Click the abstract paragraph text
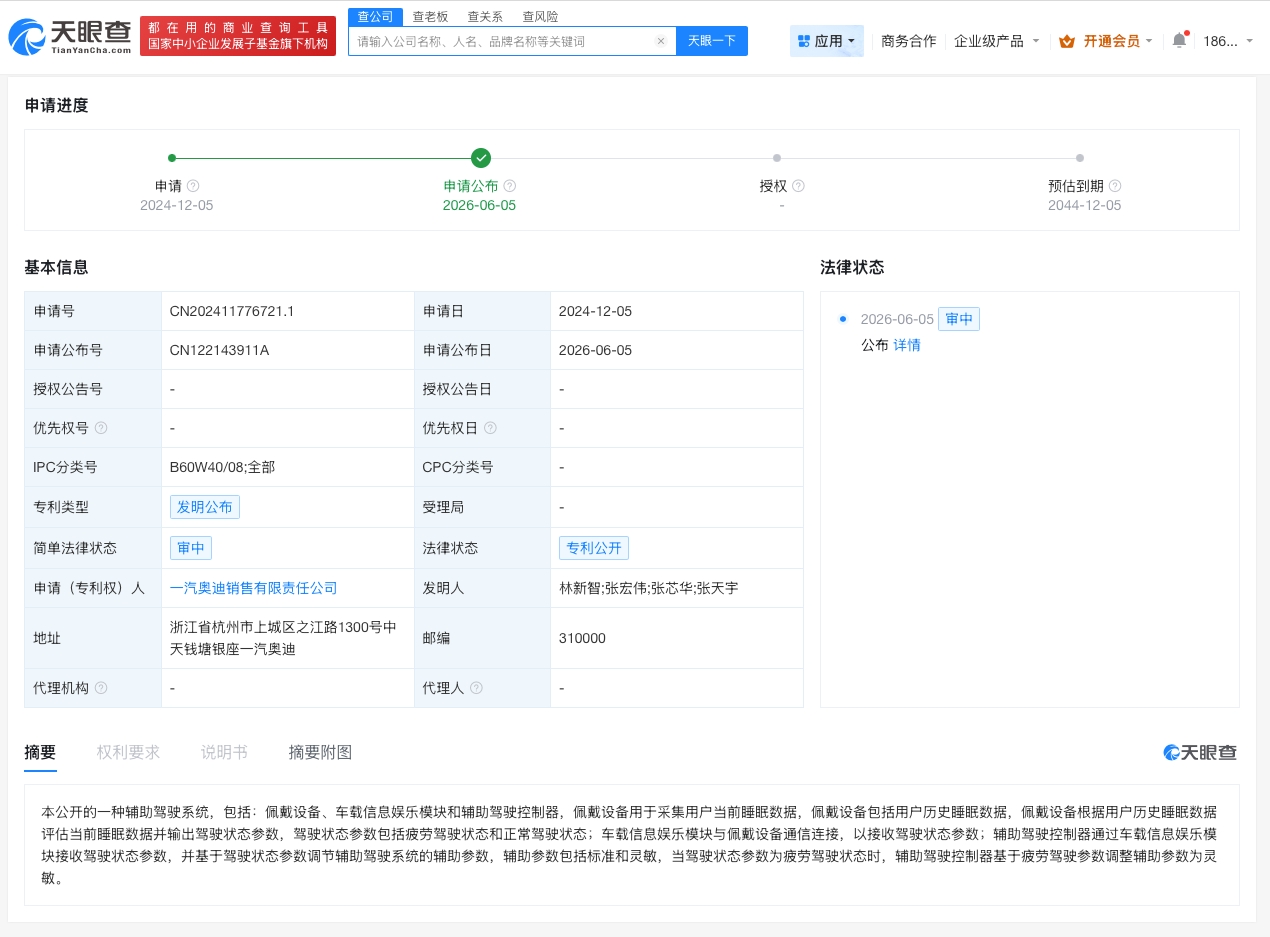 631,845
